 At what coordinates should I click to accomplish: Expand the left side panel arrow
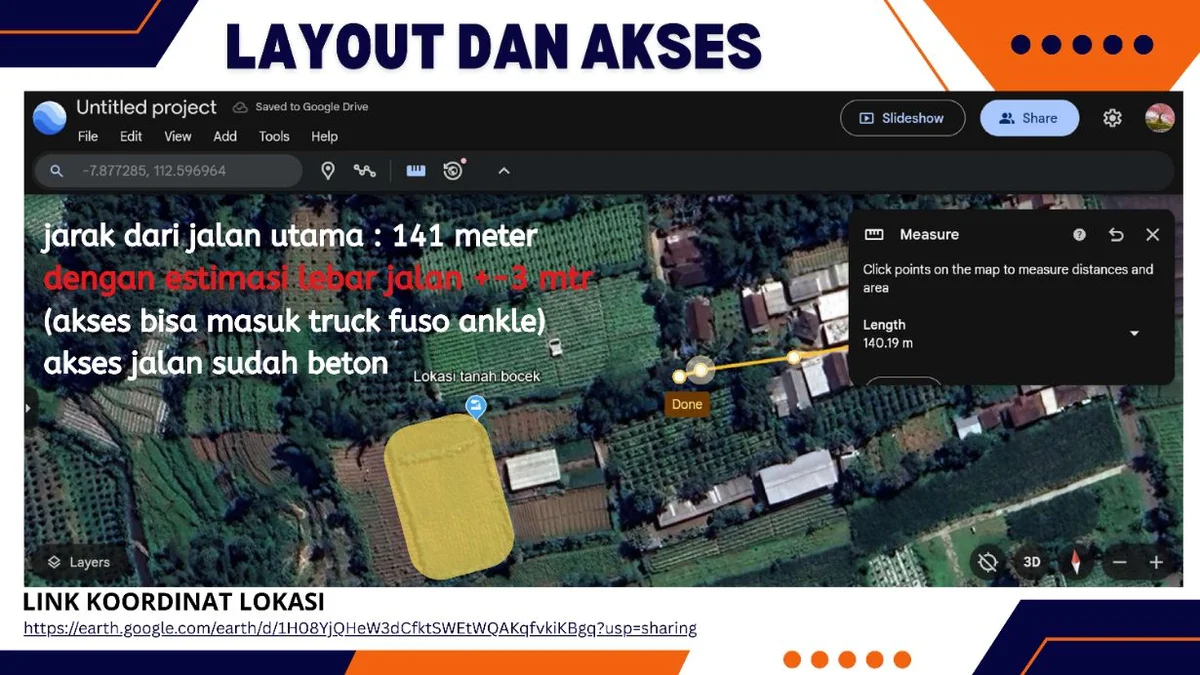[29, 407]
